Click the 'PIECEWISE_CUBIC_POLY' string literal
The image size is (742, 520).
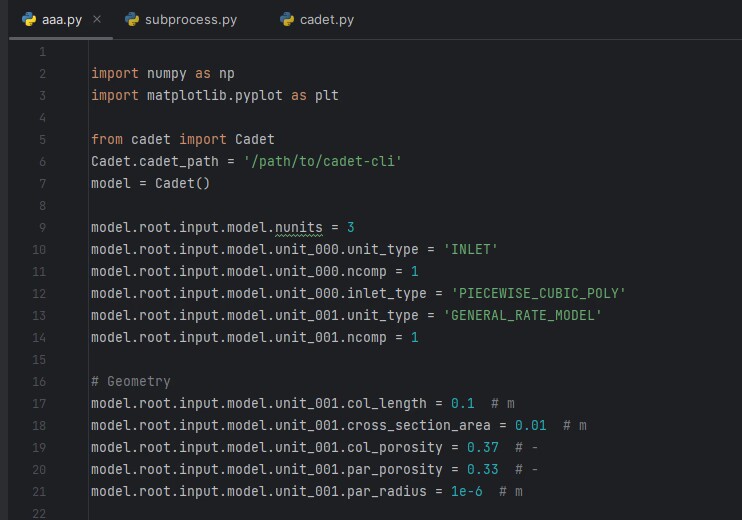(x=538, y=293)
